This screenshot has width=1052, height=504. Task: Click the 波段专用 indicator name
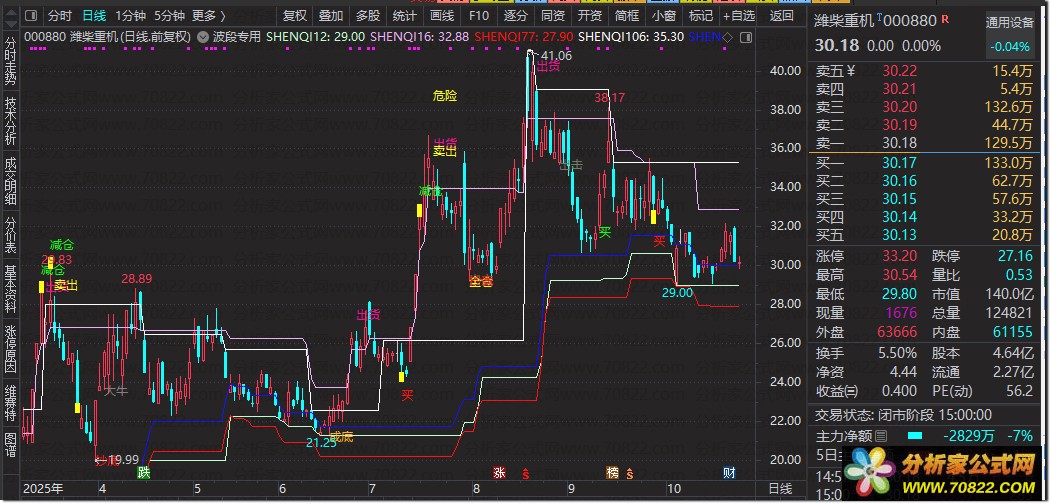[237, 37]
